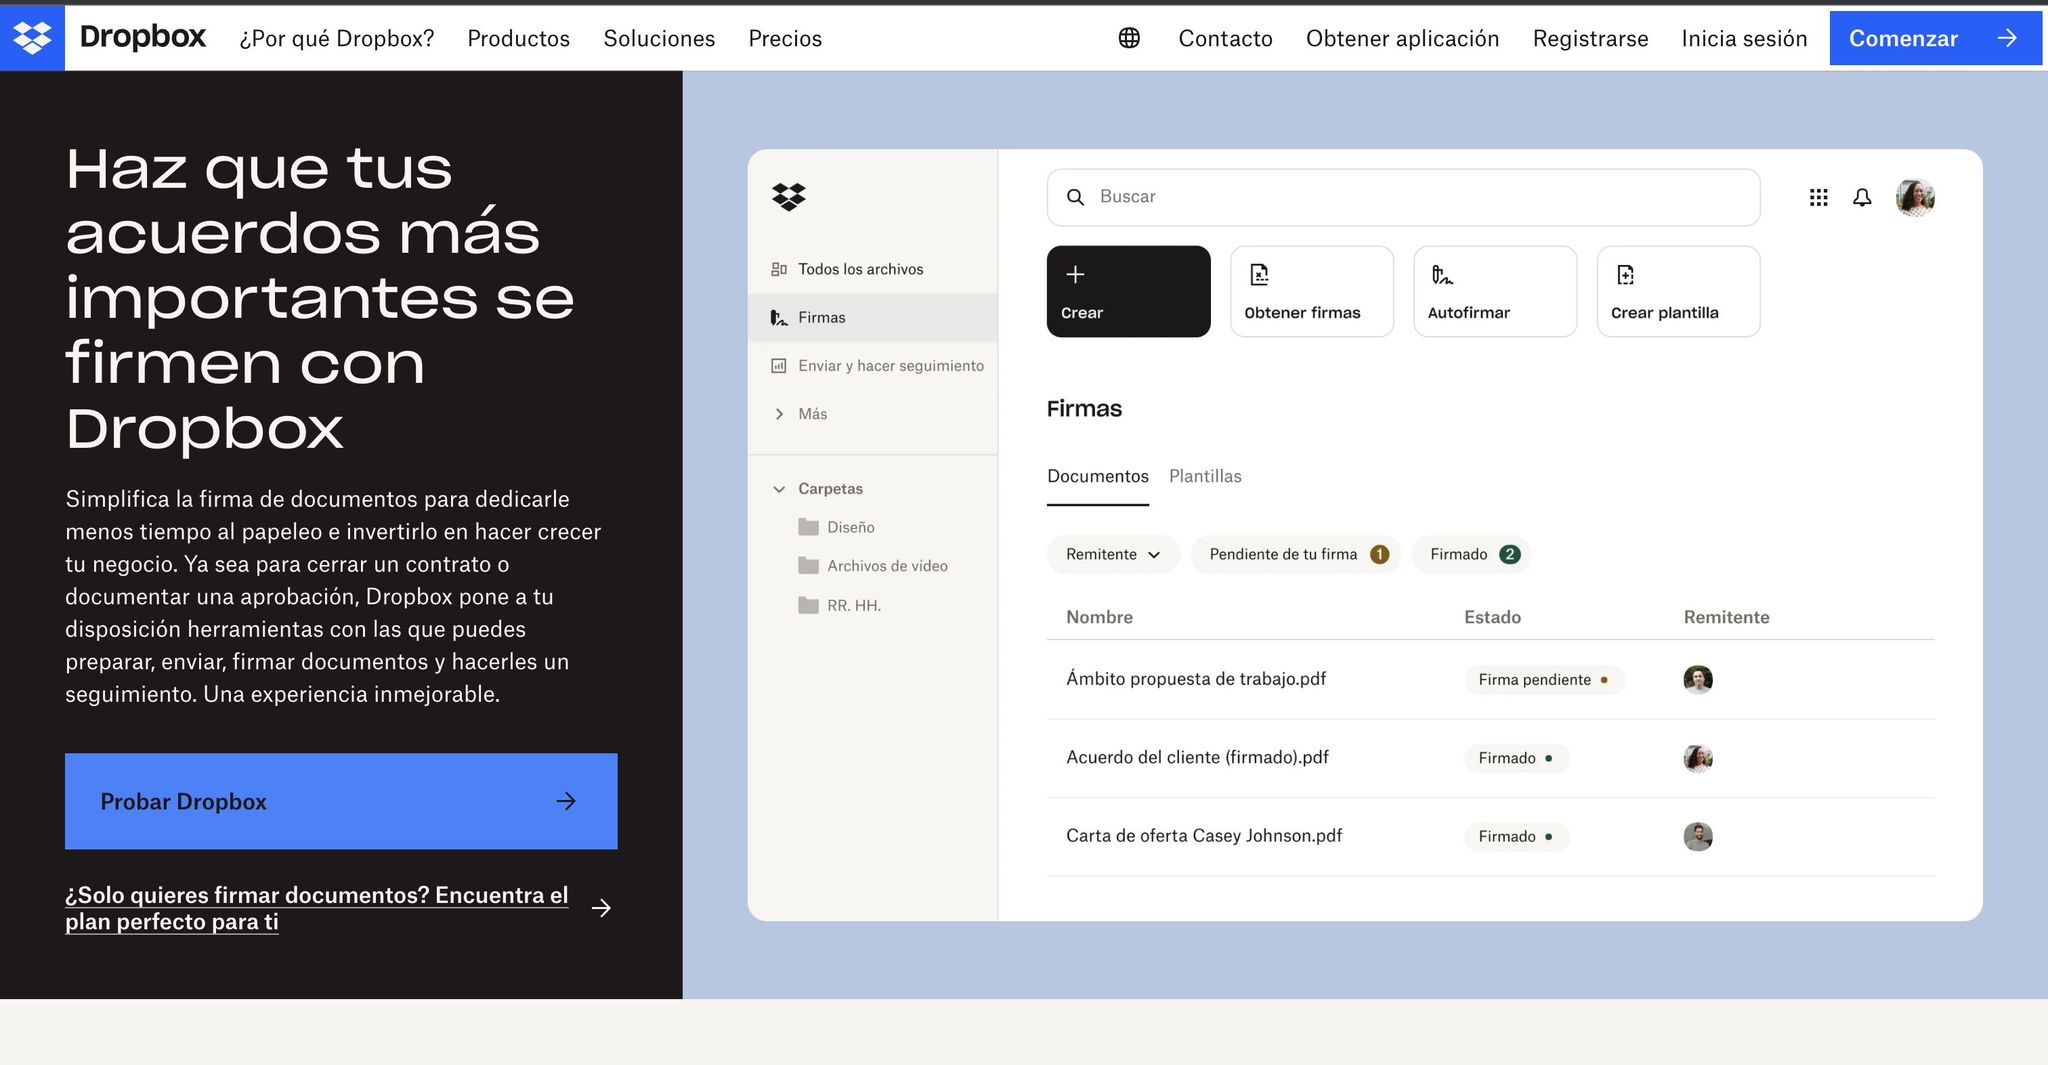Click the RR. HH. folder icon

point(808,605)
